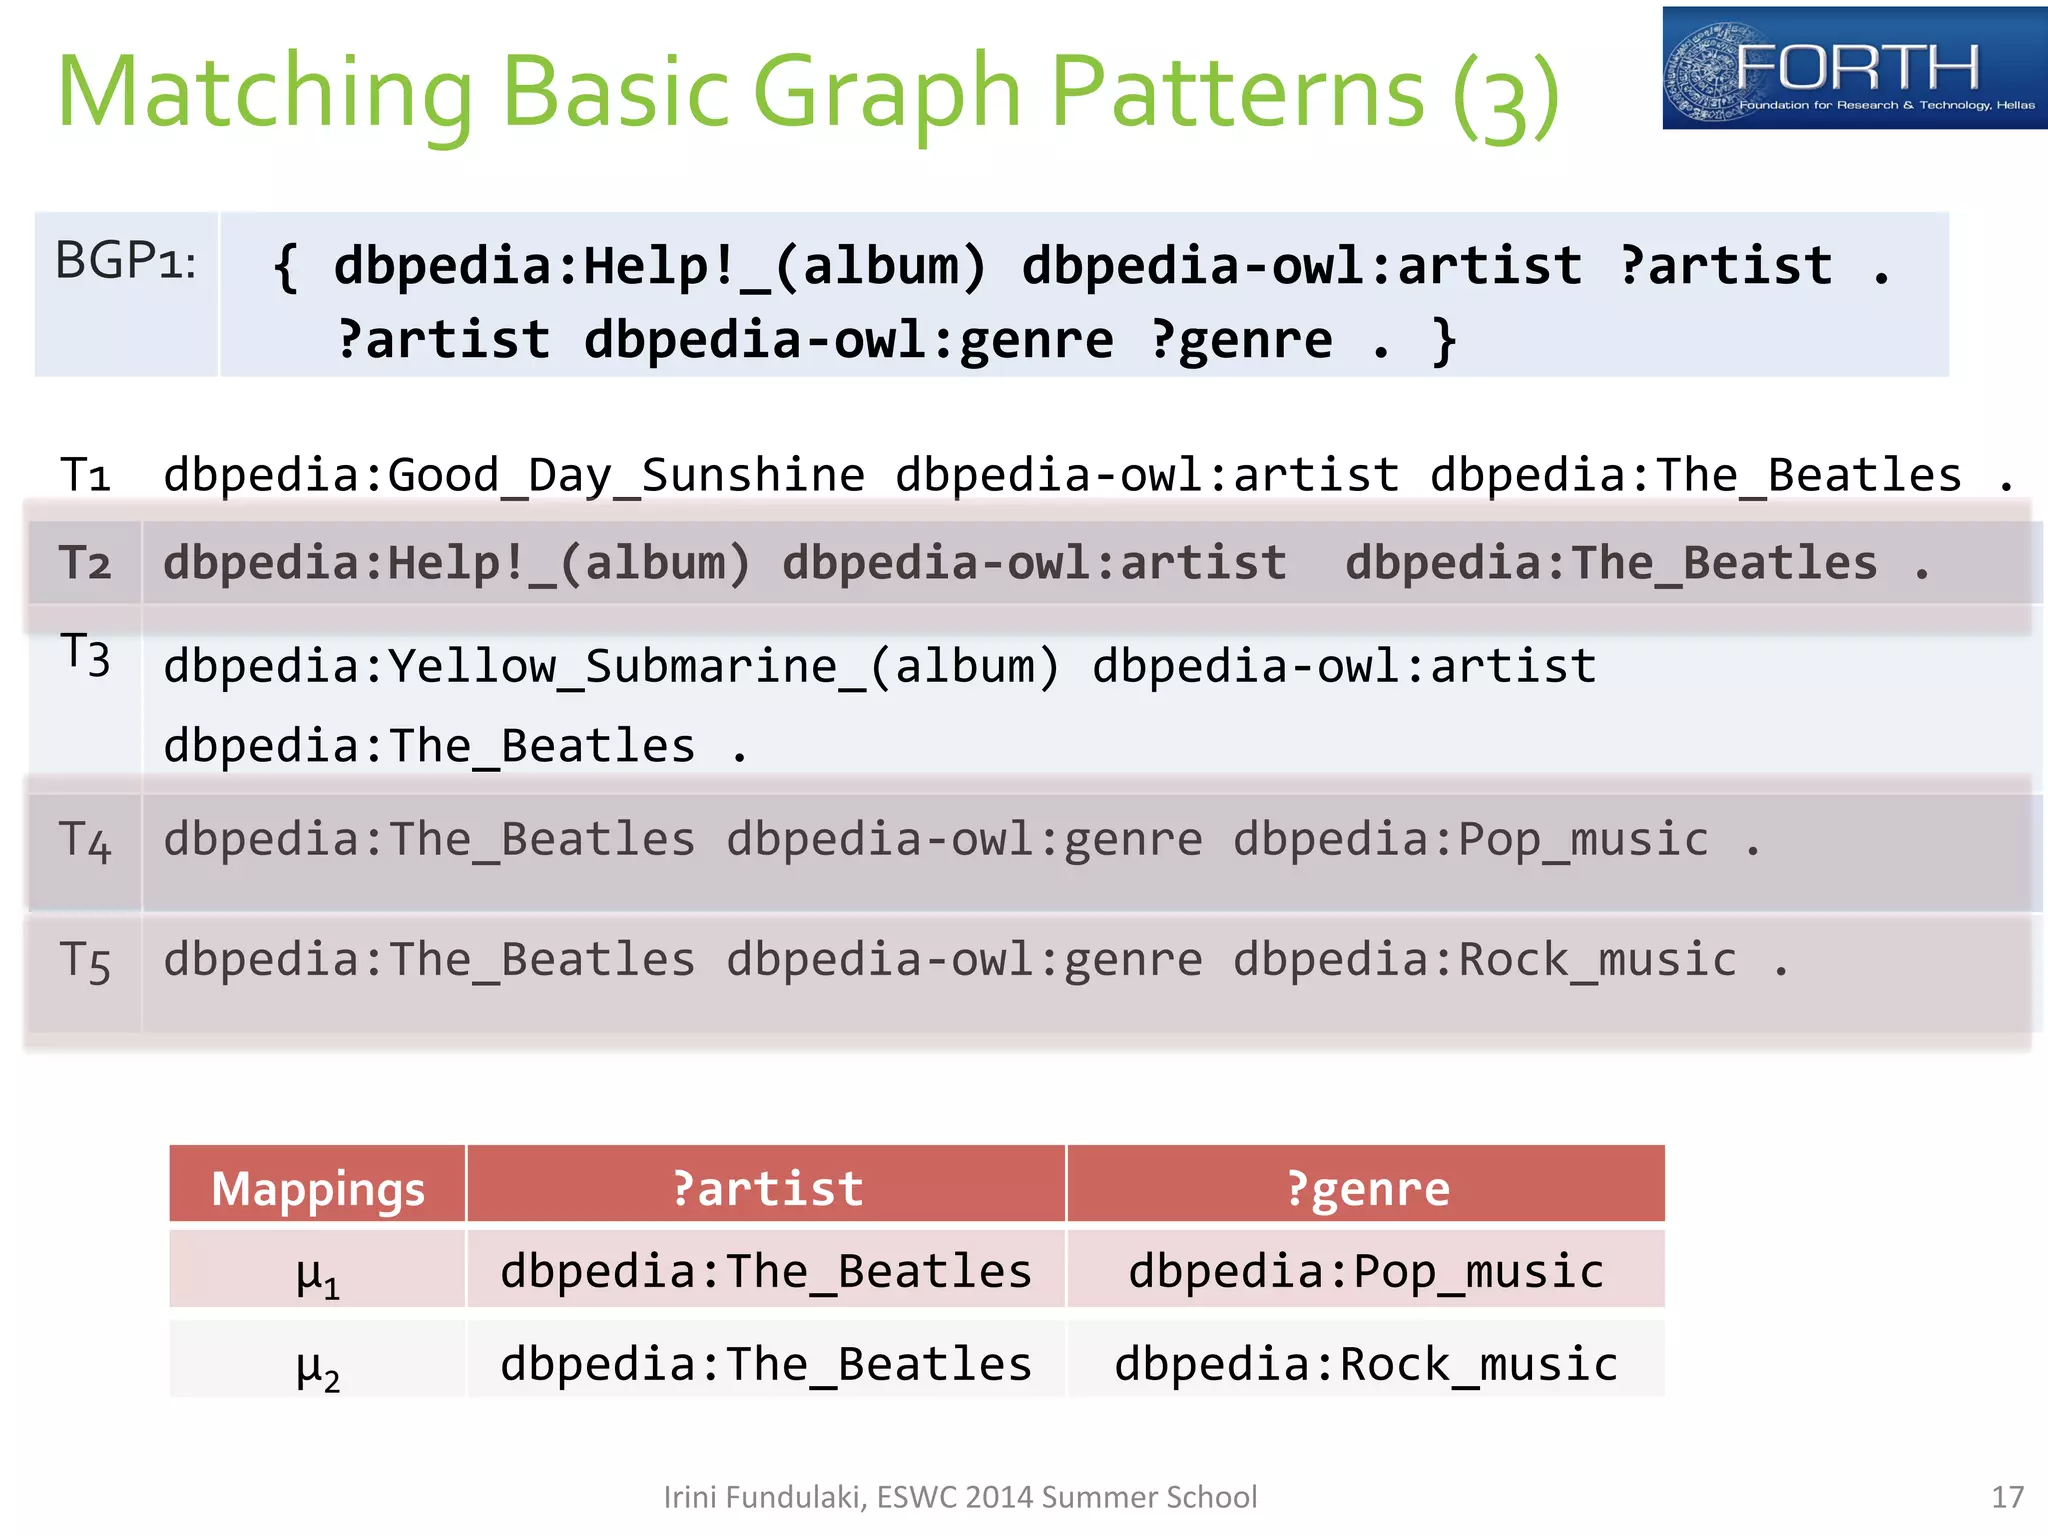The image size is (2048, 1536).
Task: Select the T4 row label
Action: 85,840
